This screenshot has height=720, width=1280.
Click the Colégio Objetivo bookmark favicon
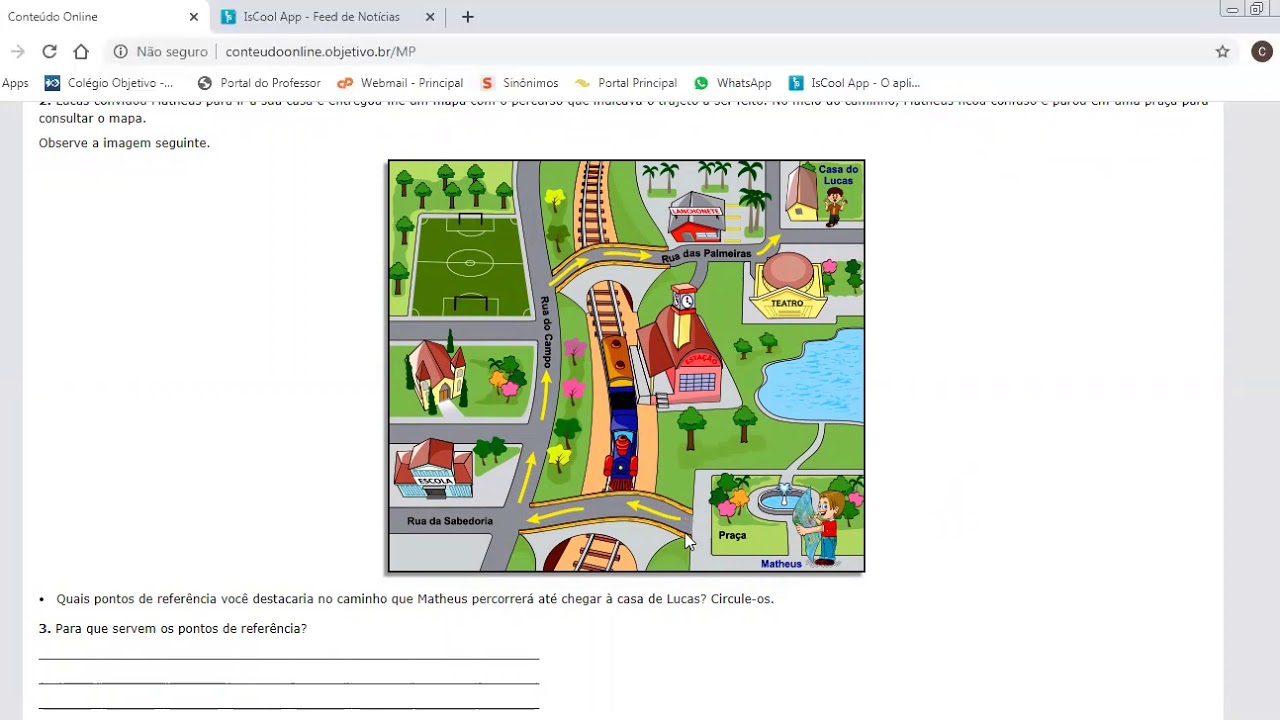[52, 83]
